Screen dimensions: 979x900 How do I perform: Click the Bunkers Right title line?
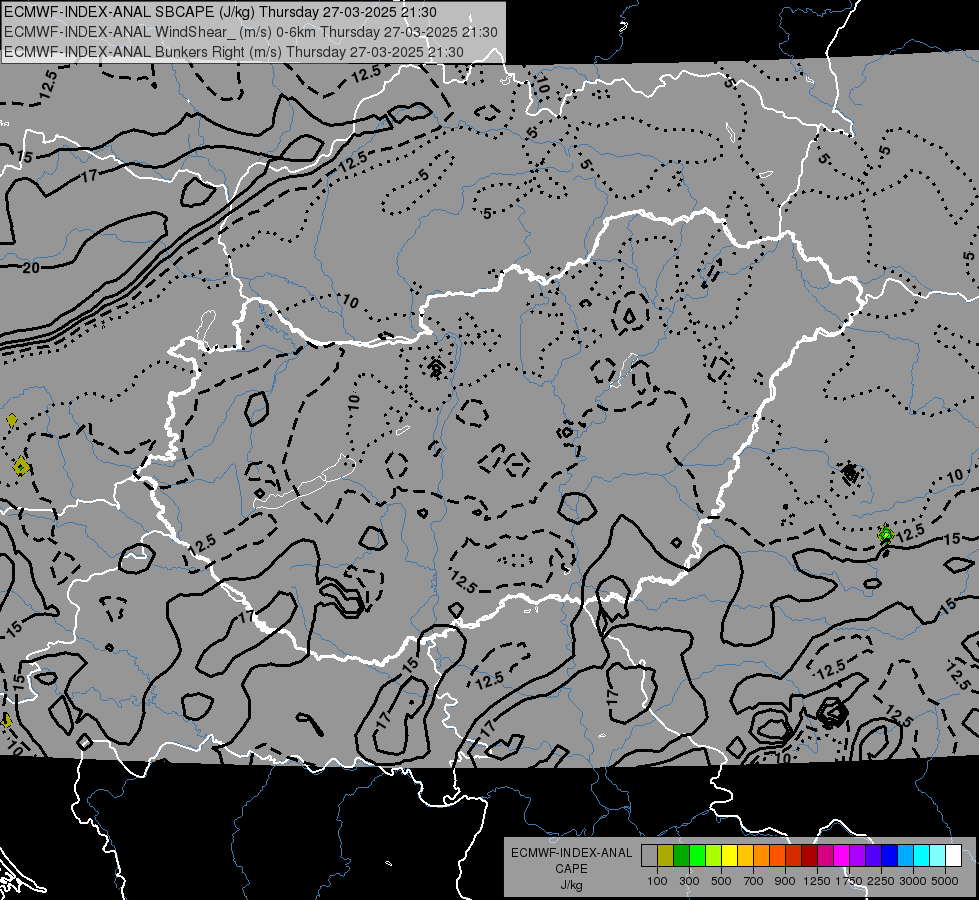point(234,52)
